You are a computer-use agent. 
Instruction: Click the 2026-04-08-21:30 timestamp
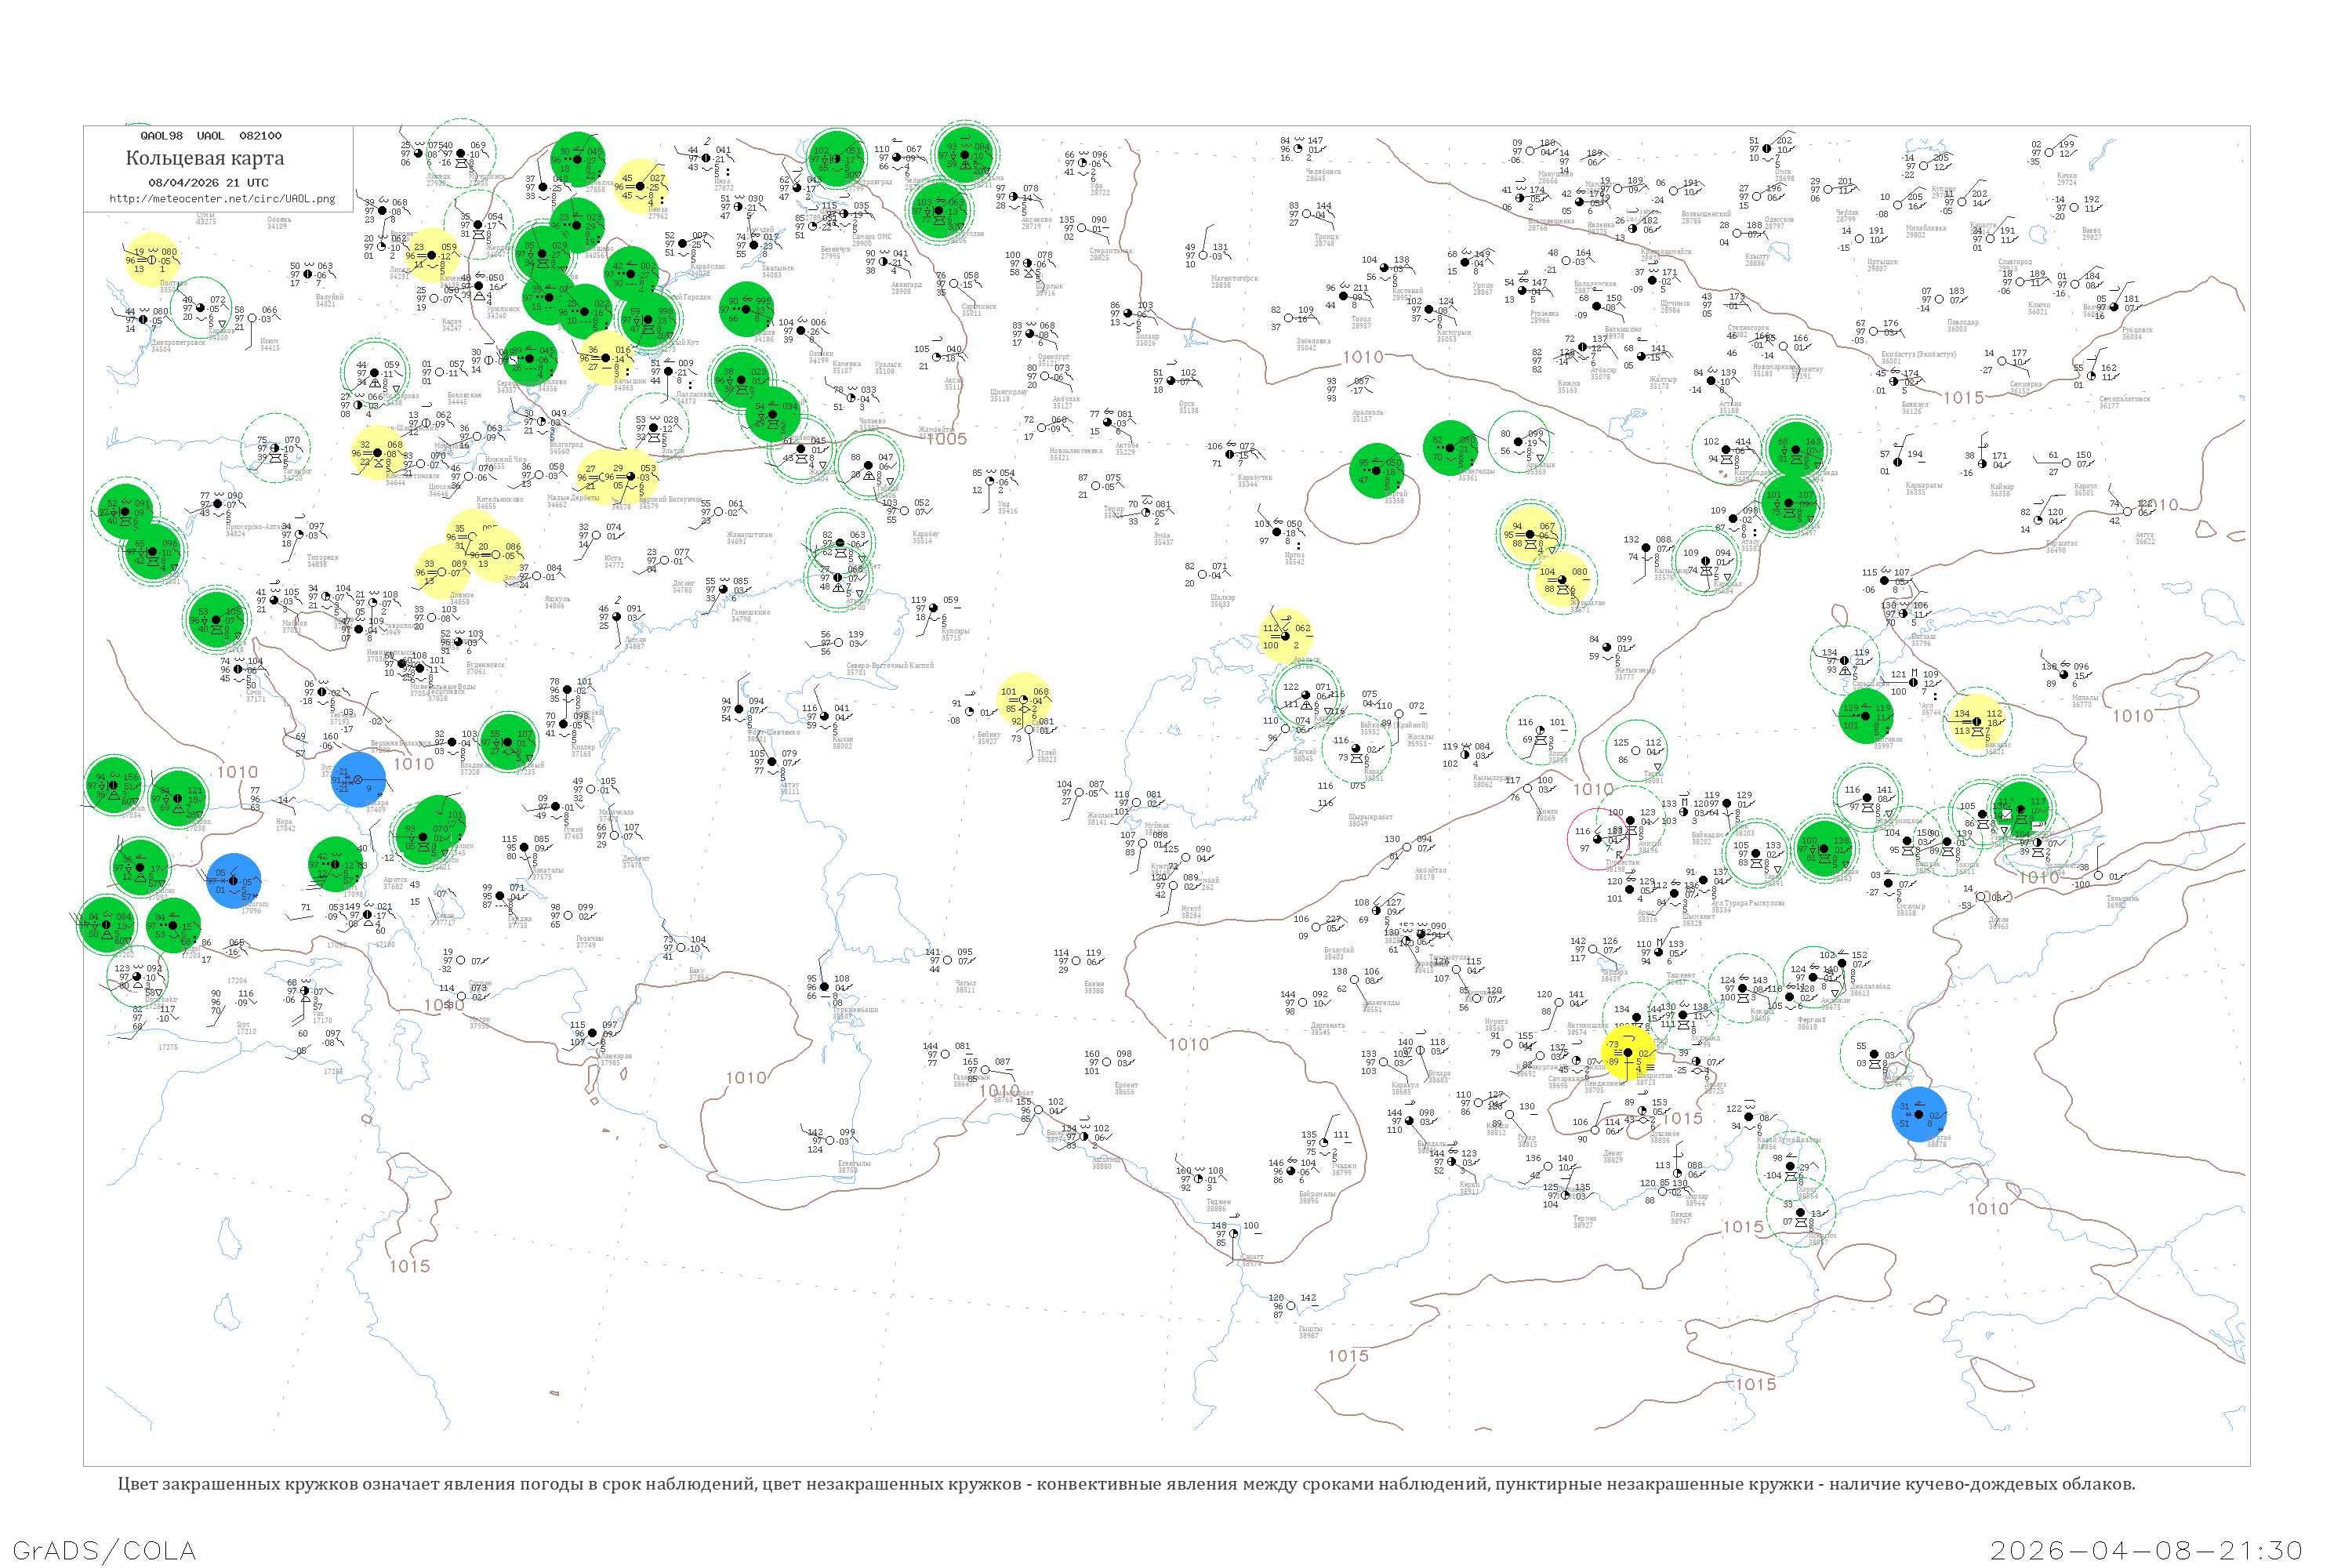(x=2146, y=1550)
